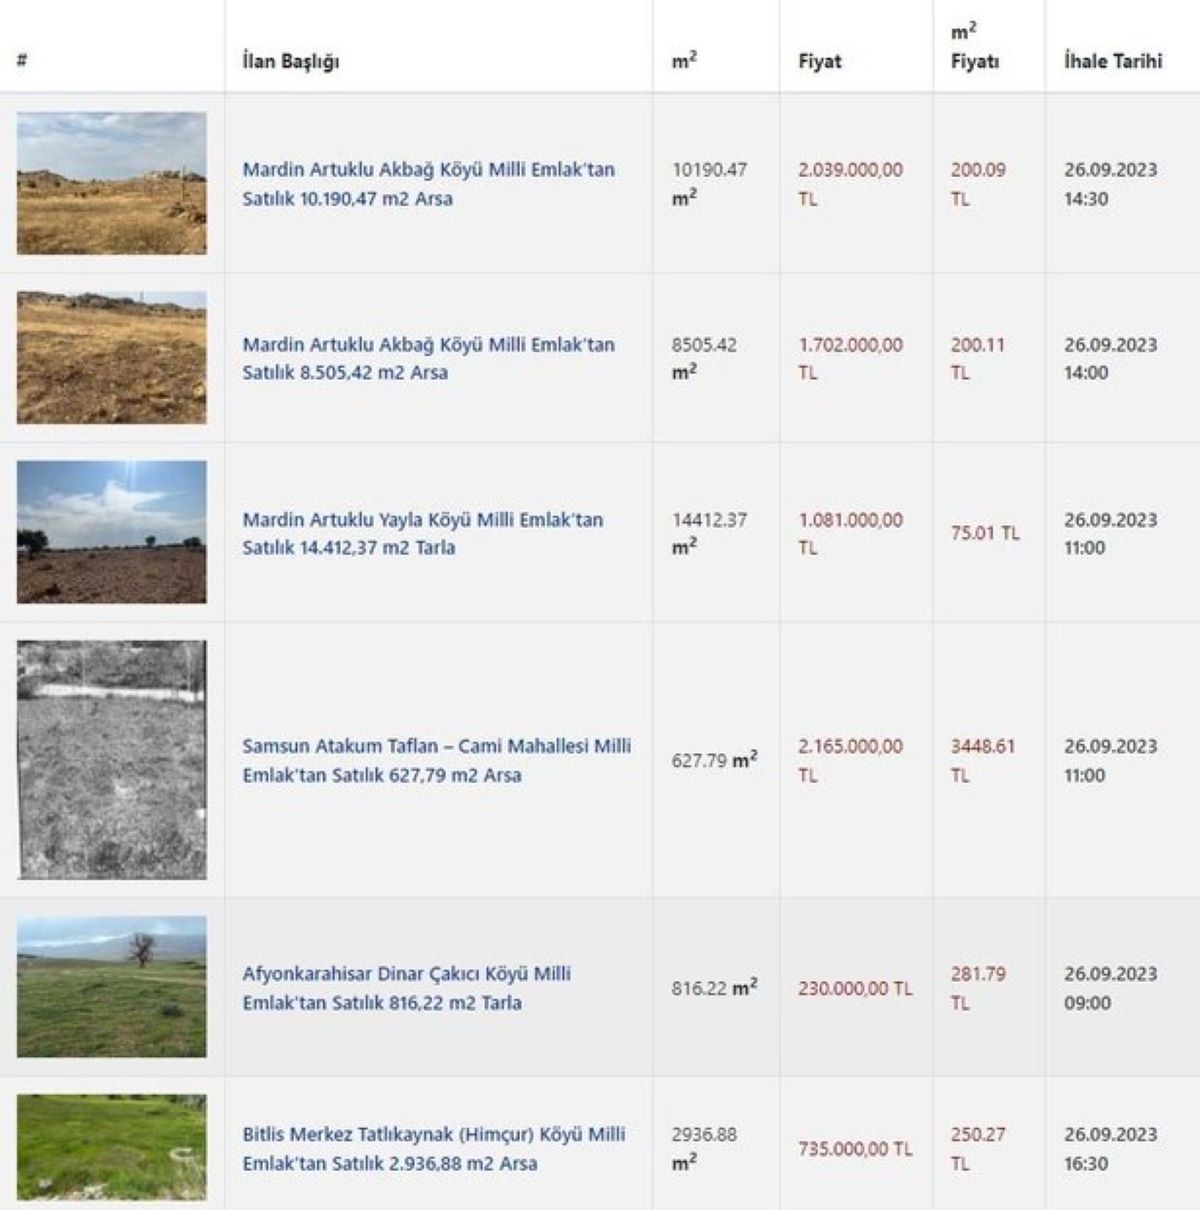Open the Mardin Akbağ 8.505,42 m2 Arsa listing
This screenshot has width=1200, height=1210.
(428, 358)
